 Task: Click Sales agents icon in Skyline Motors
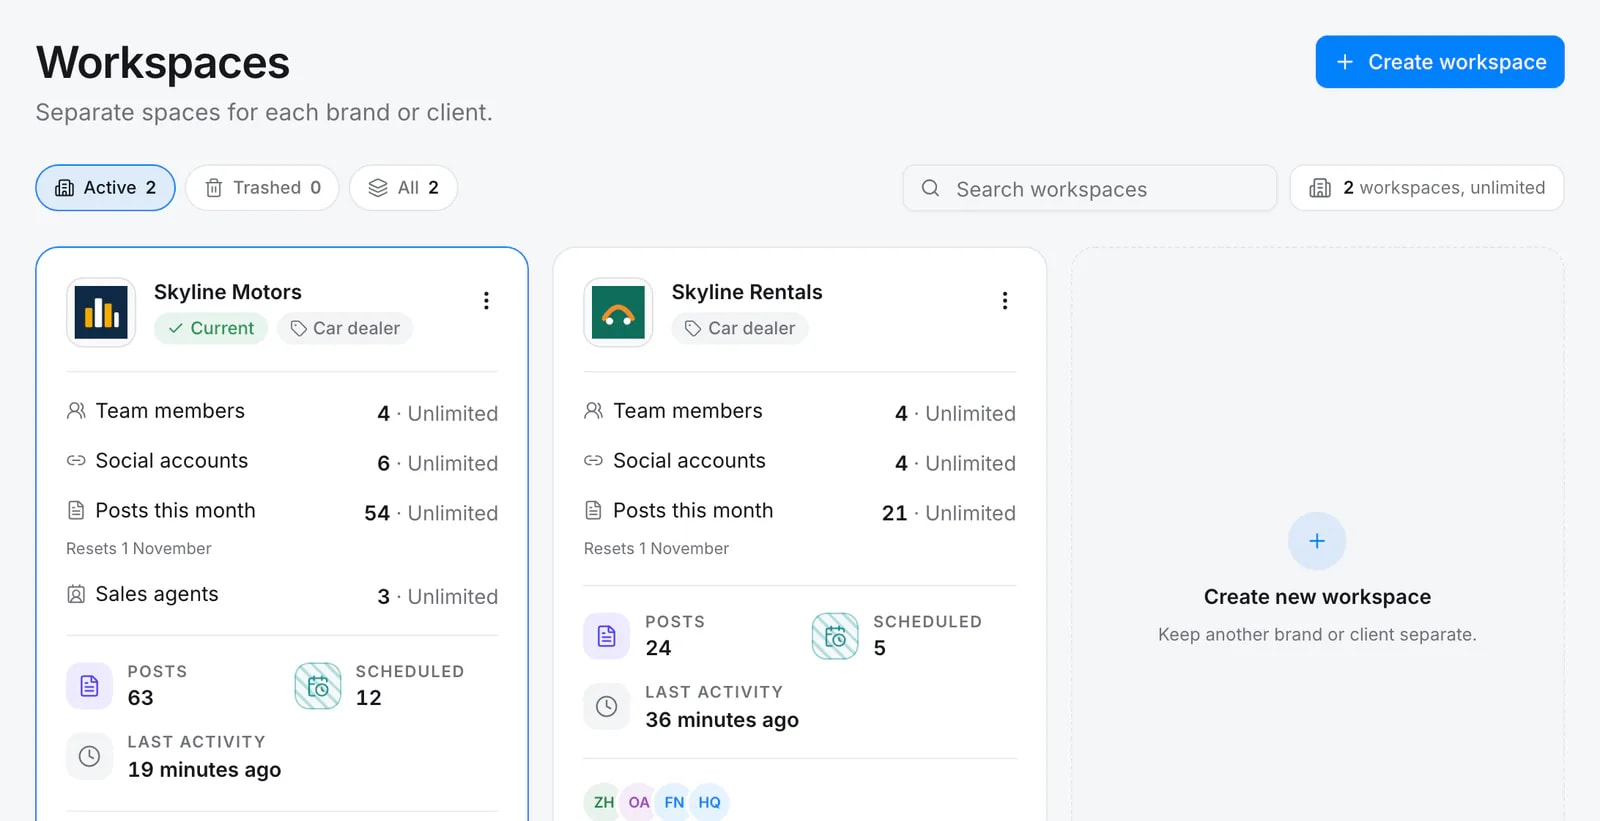(x=76, y=594)
